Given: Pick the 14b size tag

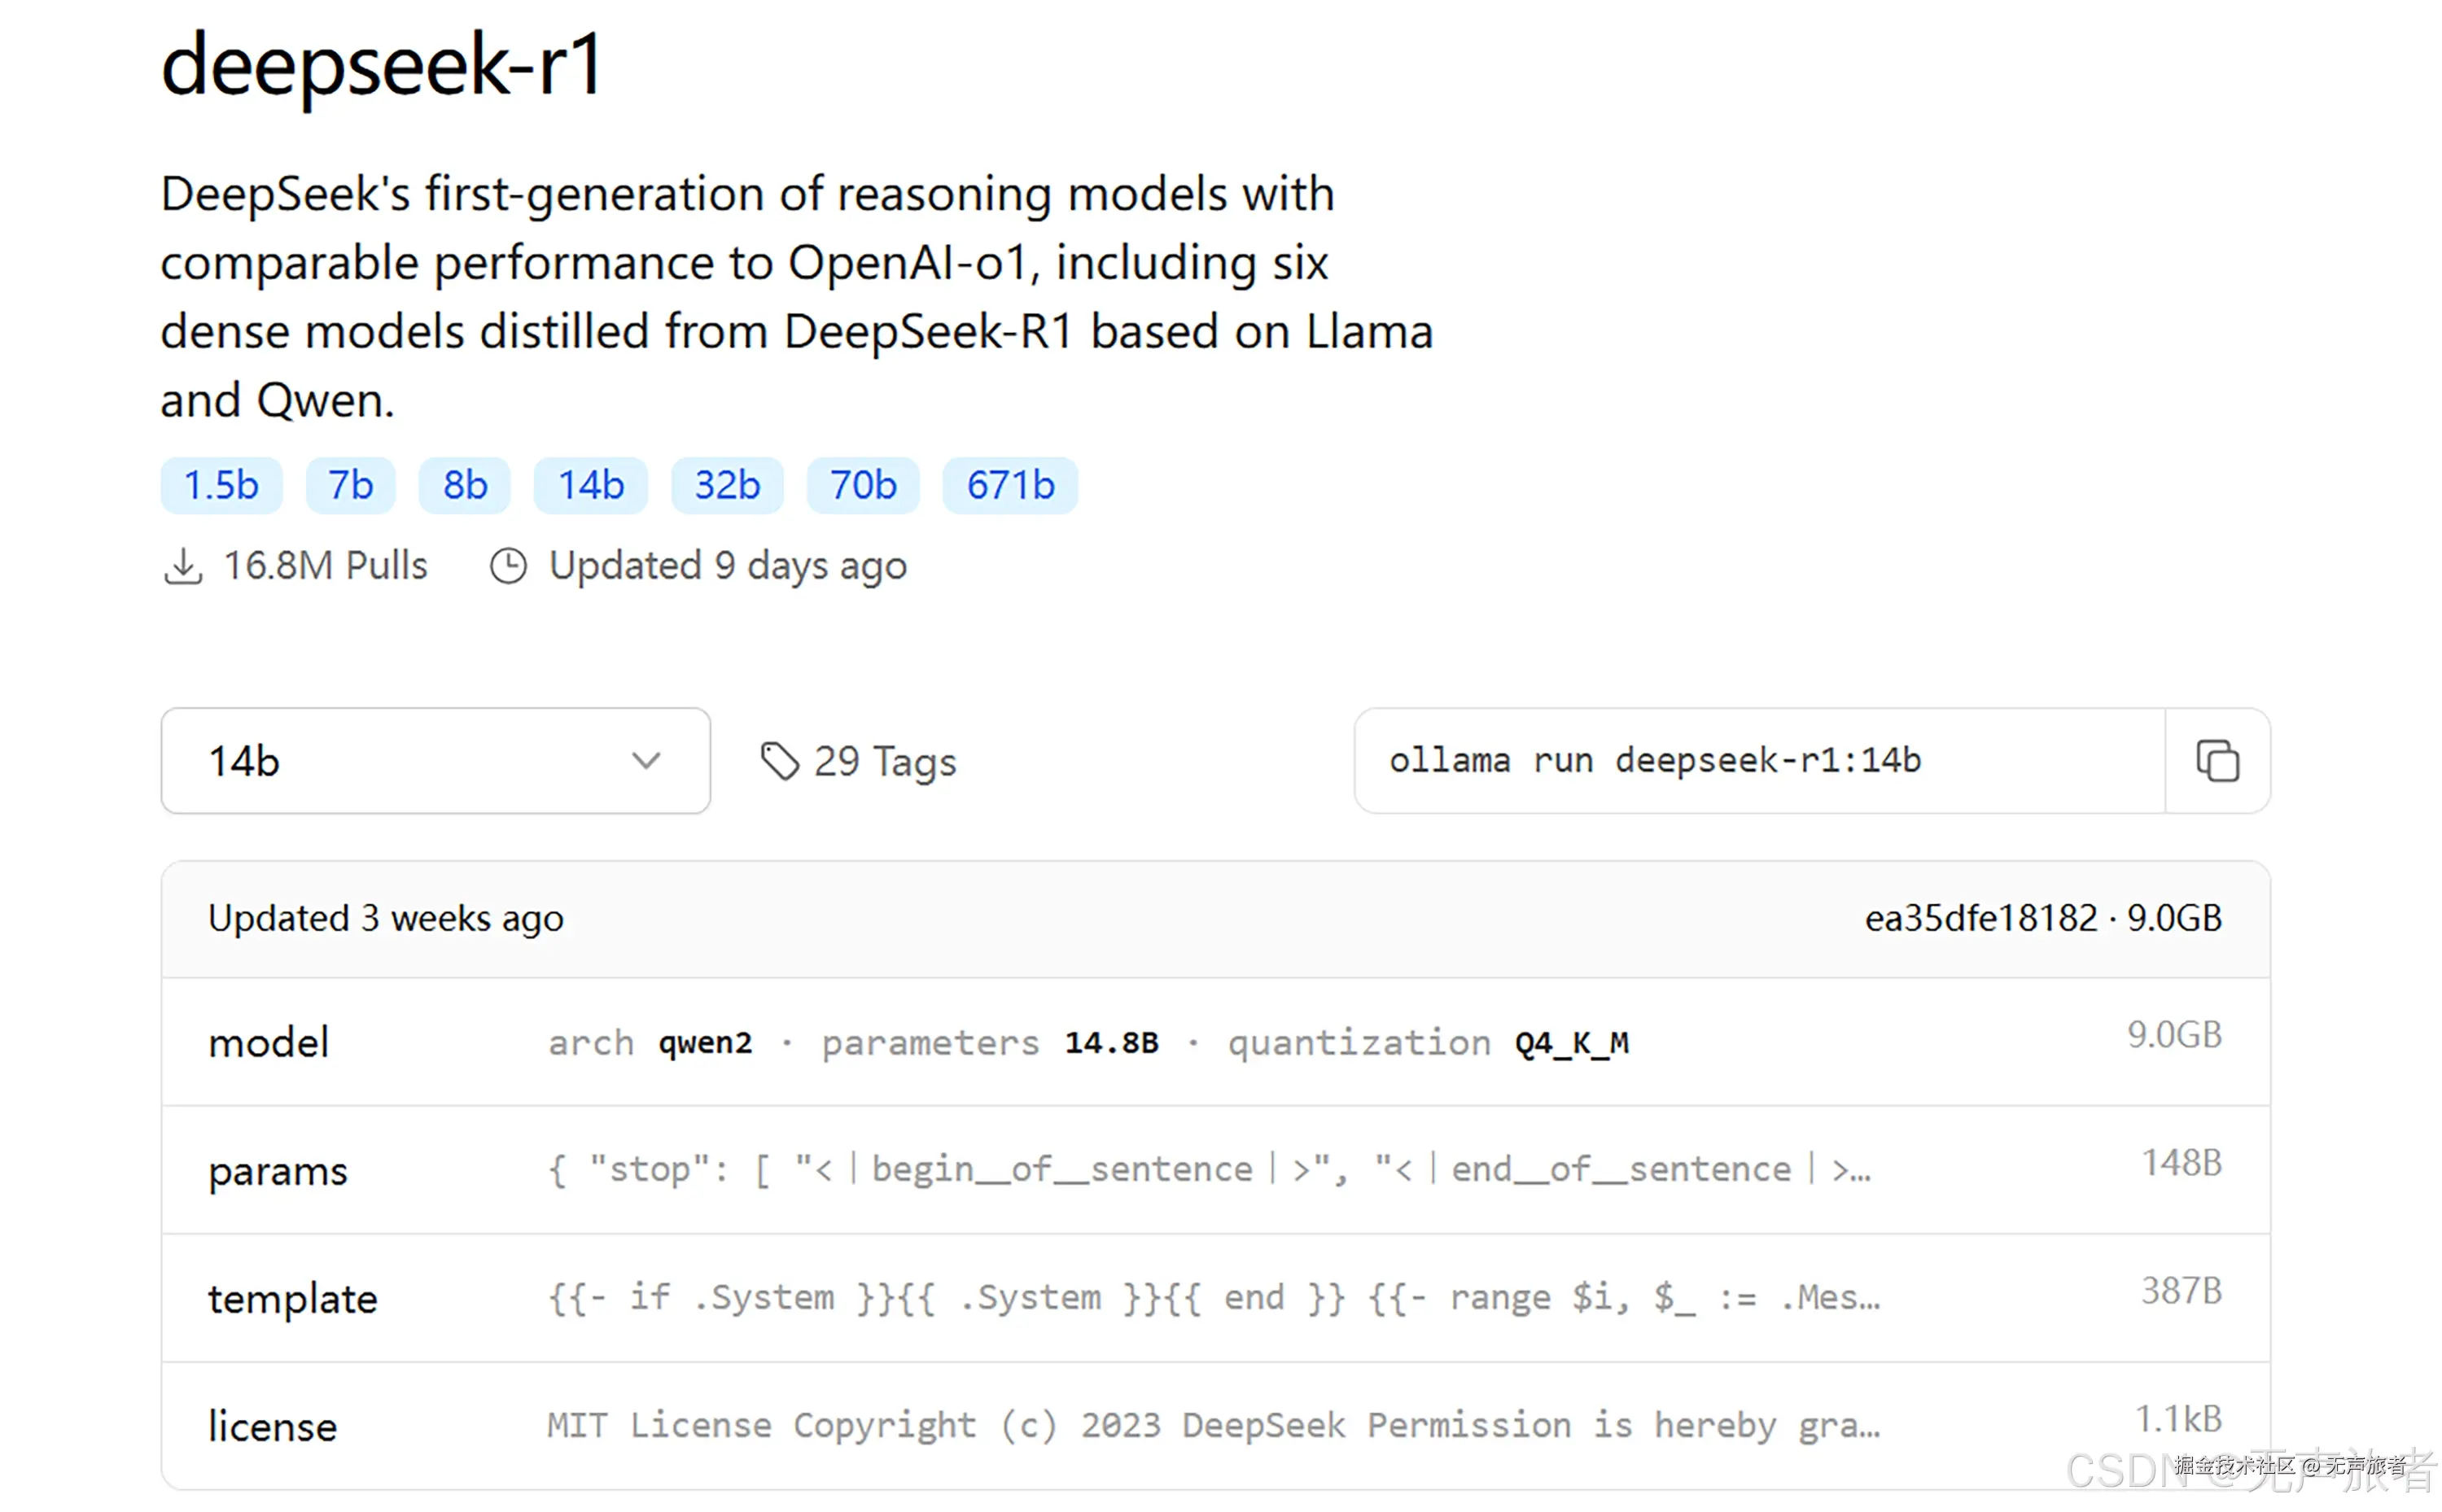Looking at the screenshot, I should [x=590, y=486].
